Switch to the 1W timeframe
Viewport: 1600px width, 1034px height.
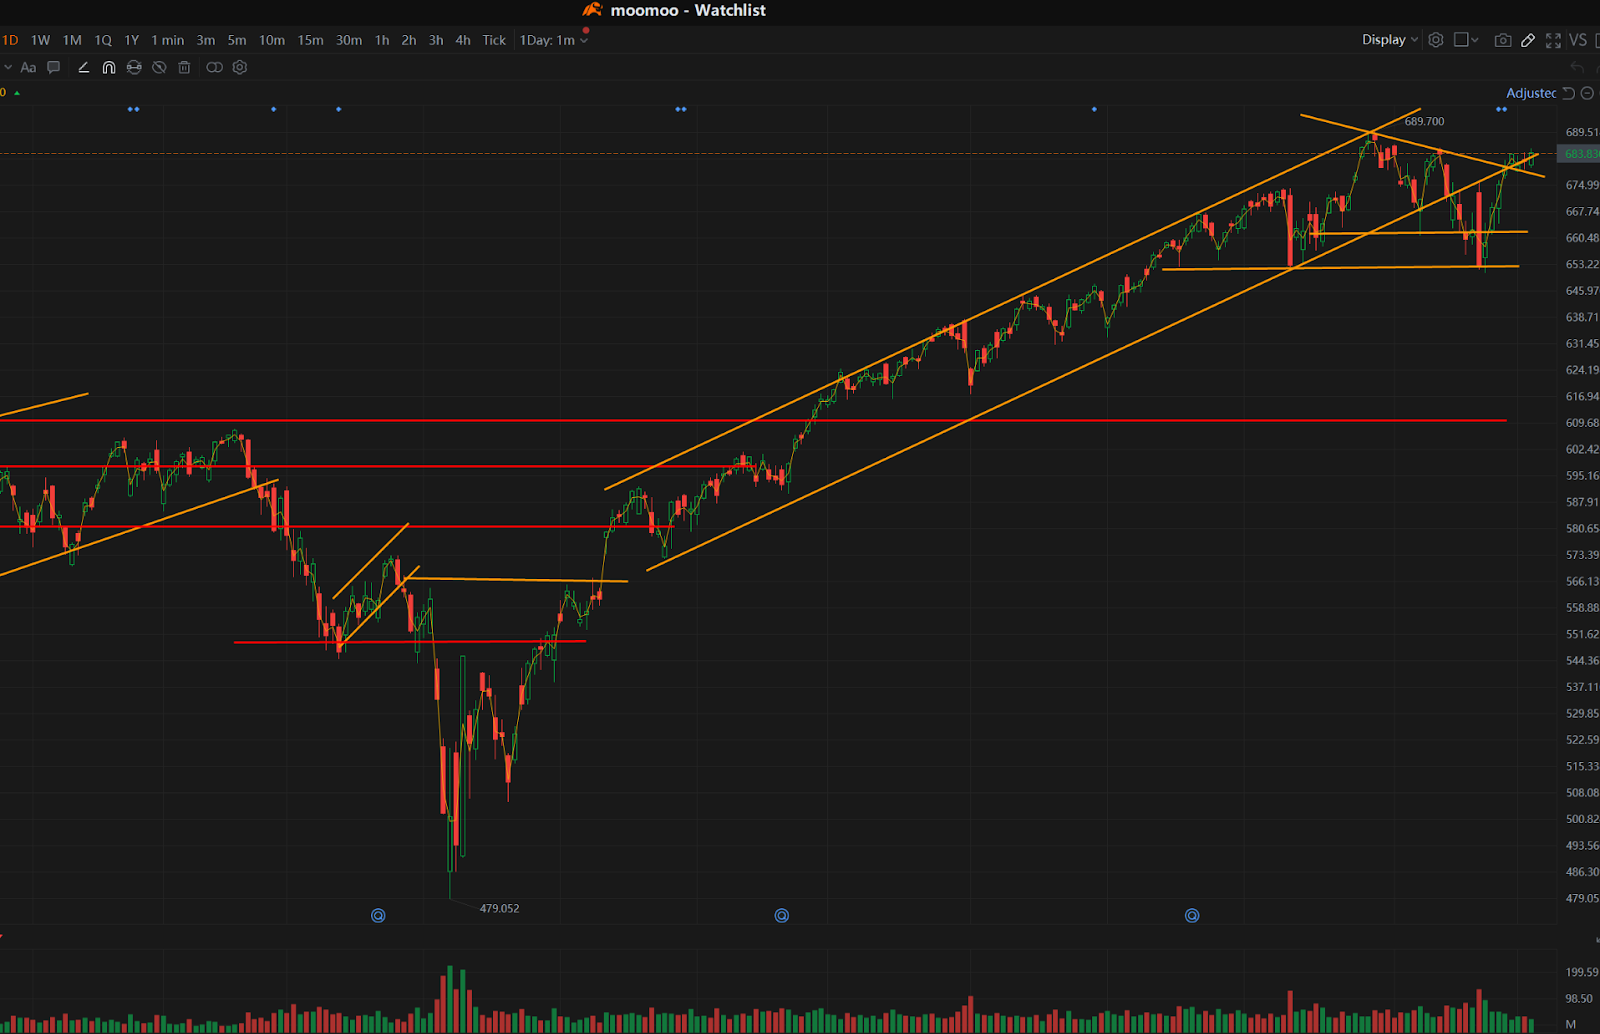[40, 40]
